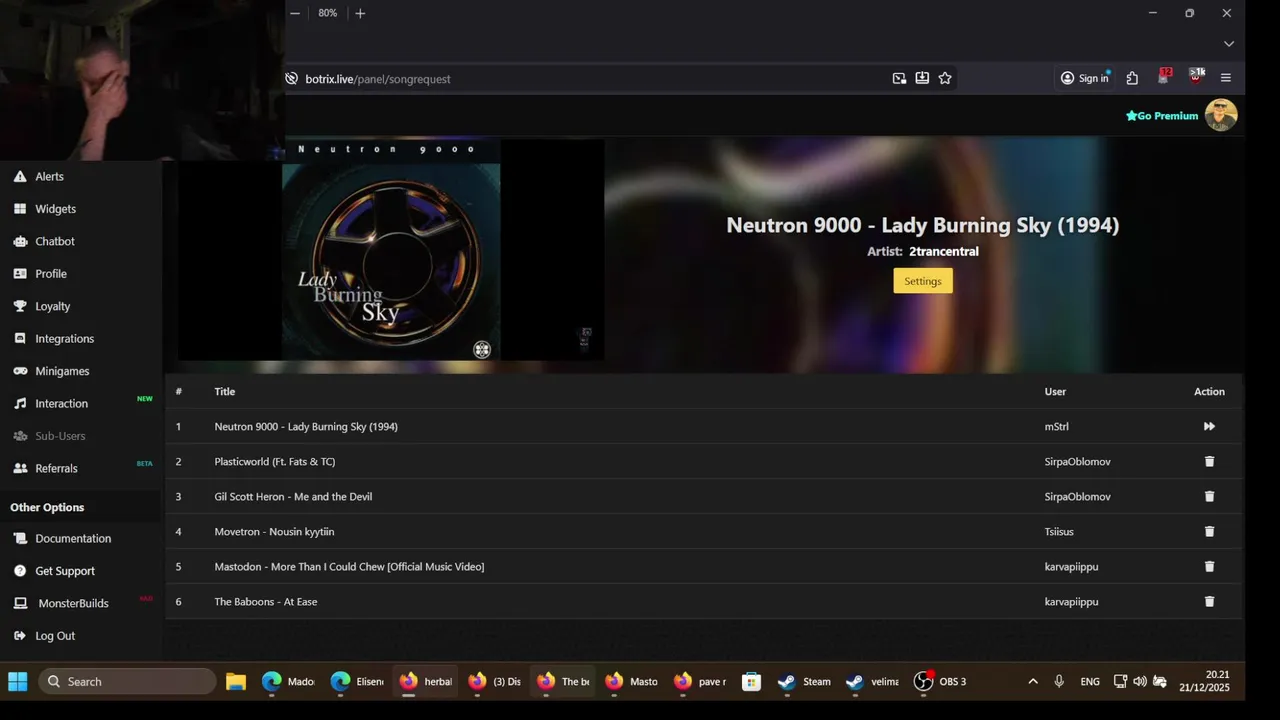Open the Firefox hamburger menu

(1226, 78)
